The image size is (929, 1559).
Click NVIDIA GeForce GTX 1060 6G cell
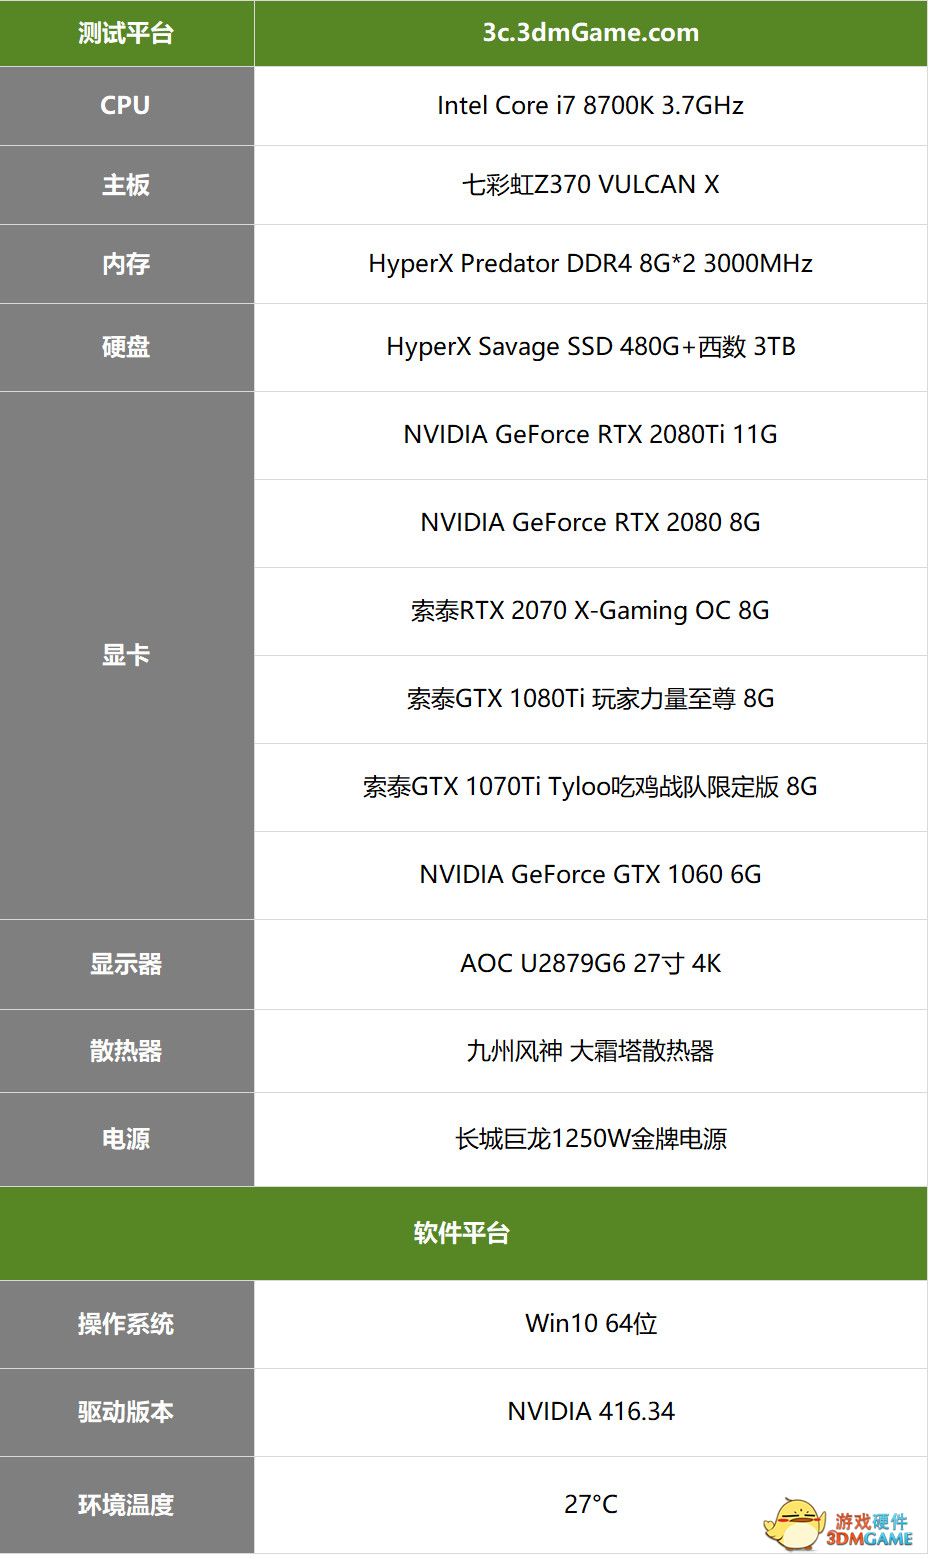coord(590,876)
